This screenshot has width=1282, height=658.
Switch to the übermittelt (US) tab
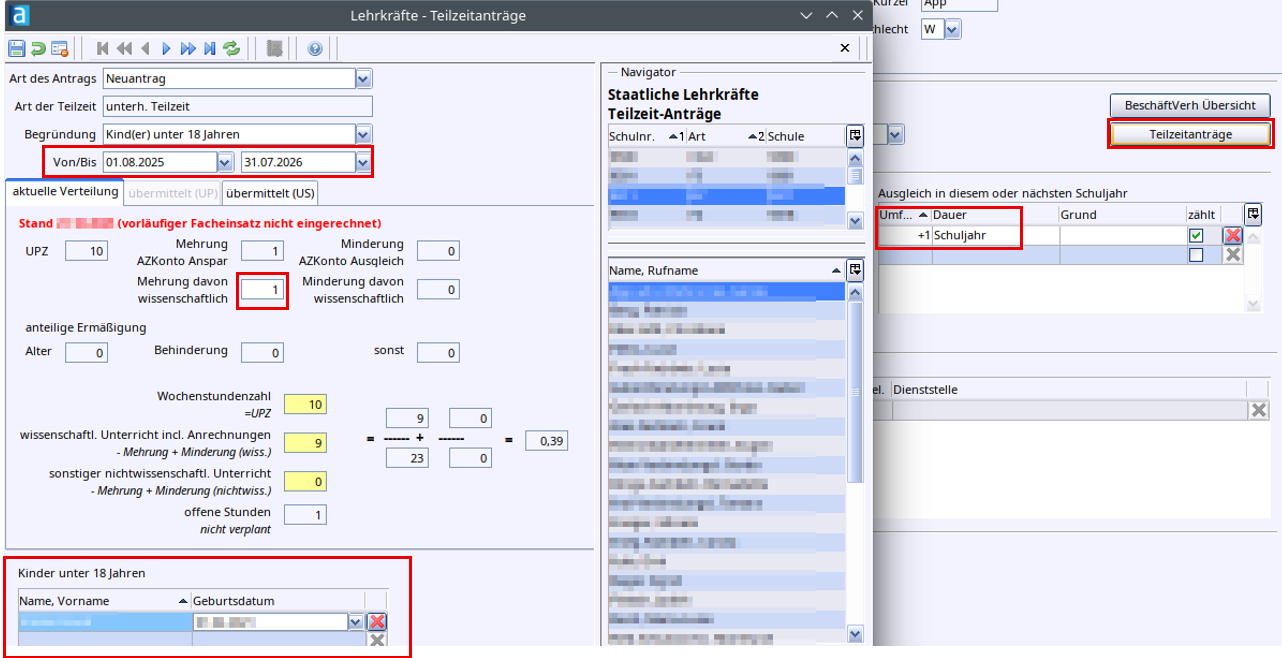(270, 192)
